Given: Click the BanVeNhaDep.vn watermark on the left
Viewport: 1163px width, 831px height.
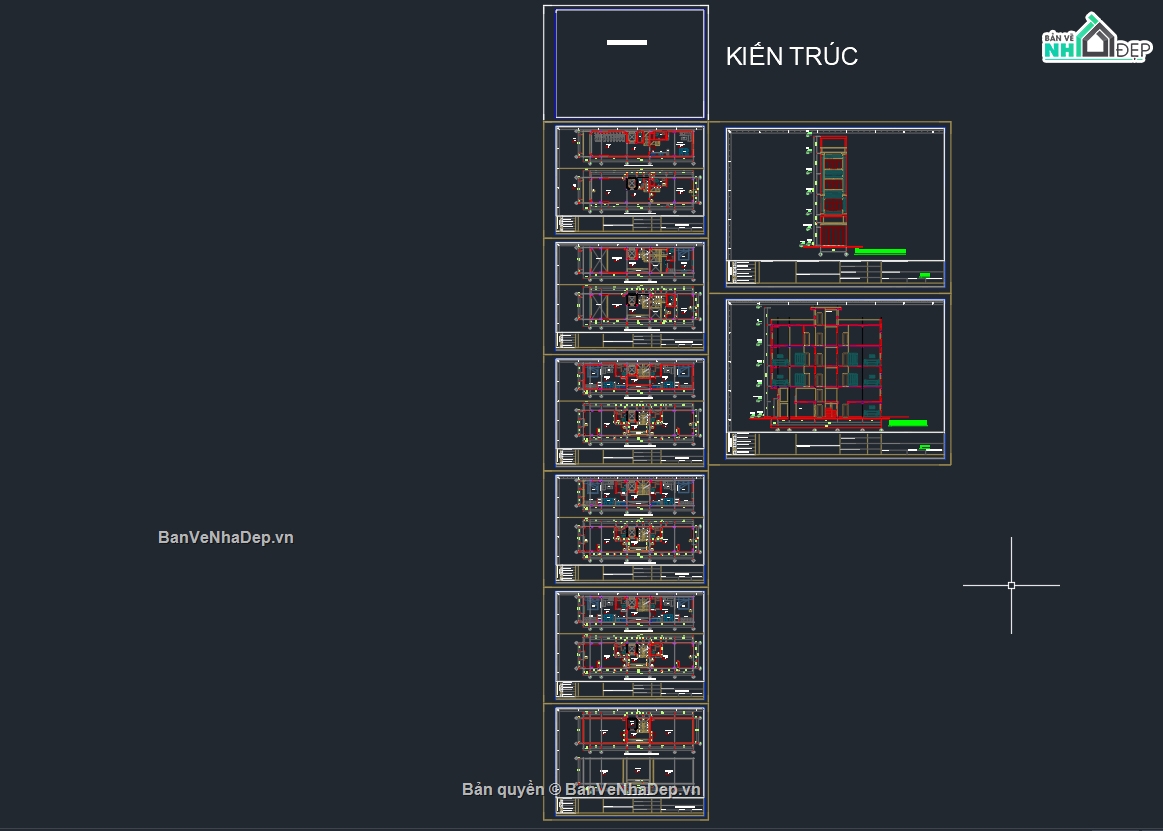Looking at the screenshot, I should (x=225, y=538).
